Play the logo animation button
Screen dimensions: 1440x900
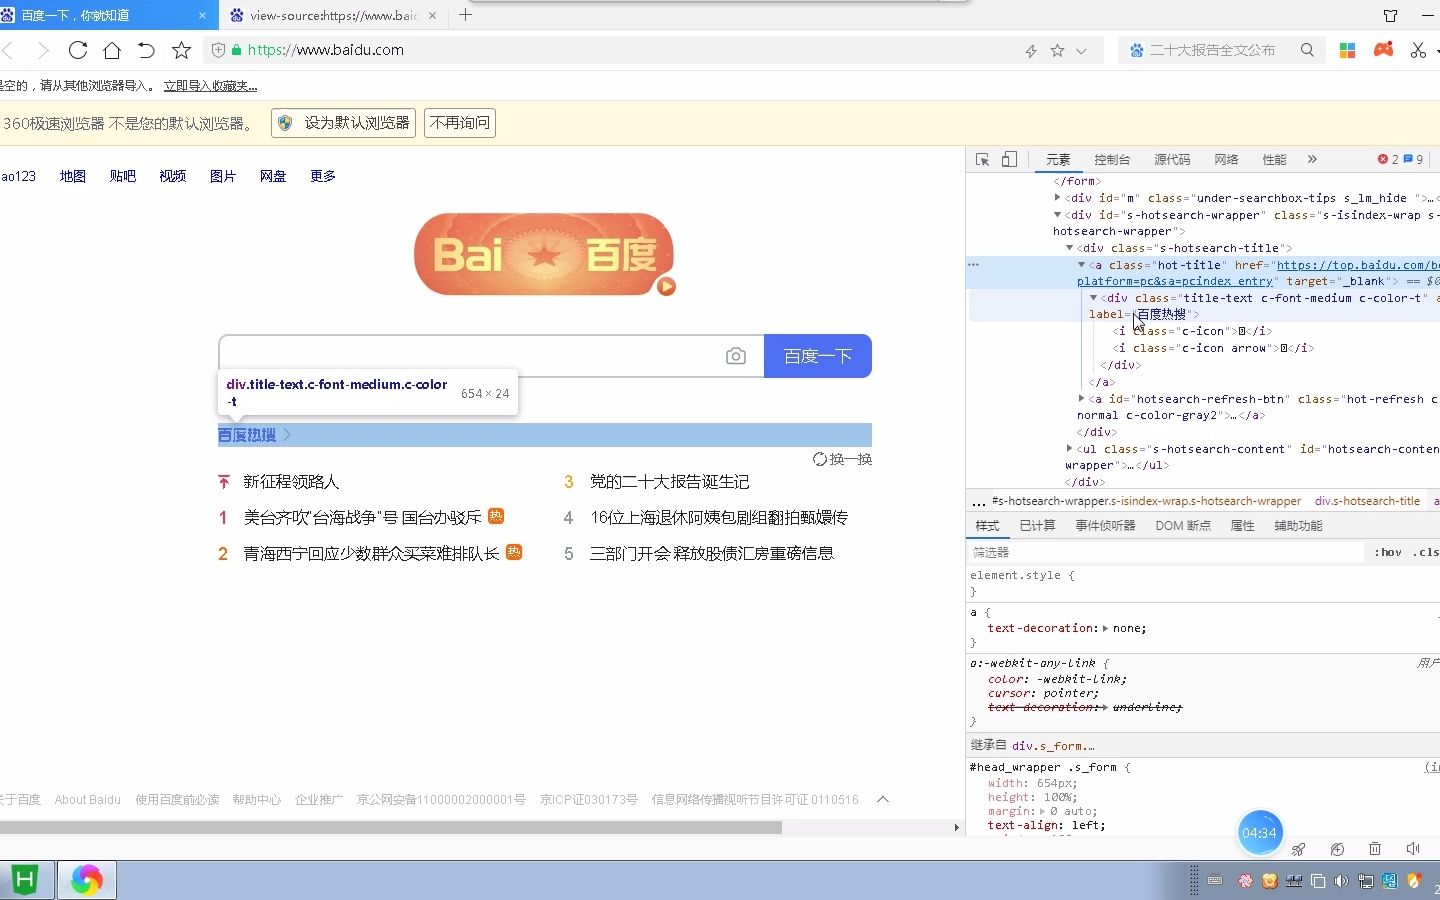(666, 287)
